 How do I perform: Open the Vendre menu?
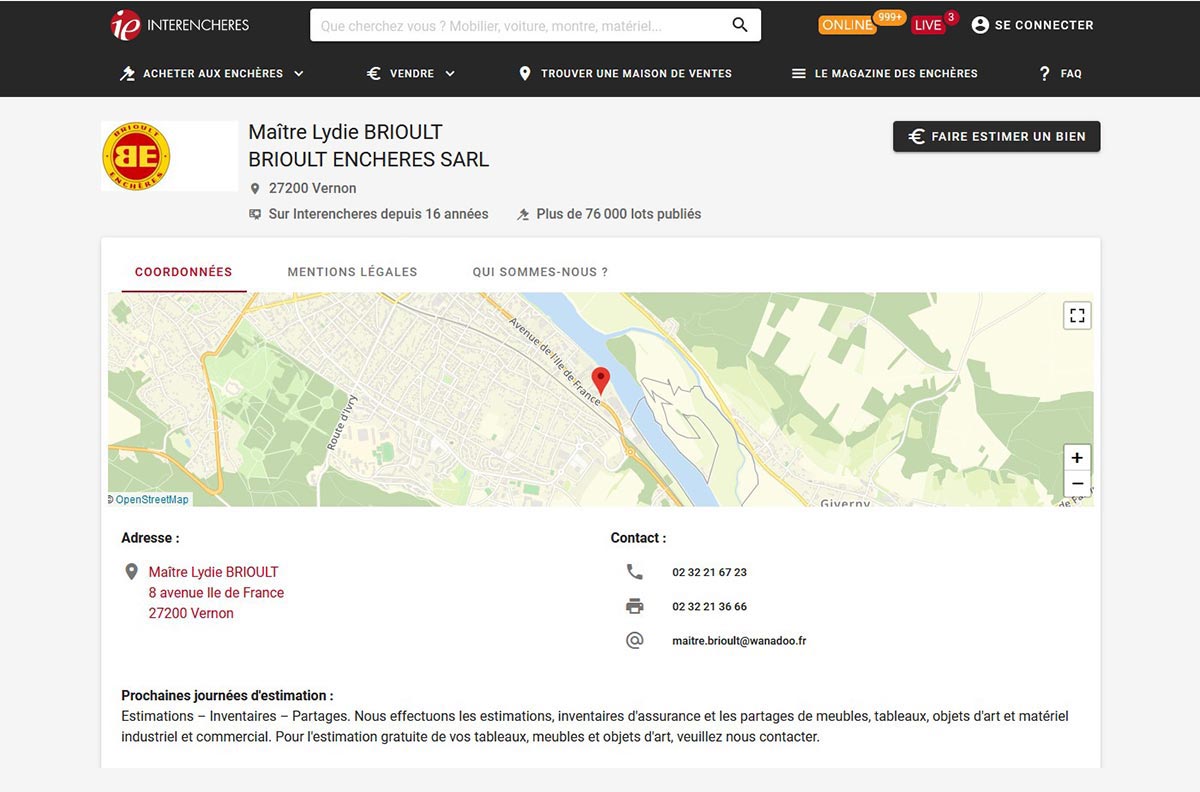[x=411, y=73]
